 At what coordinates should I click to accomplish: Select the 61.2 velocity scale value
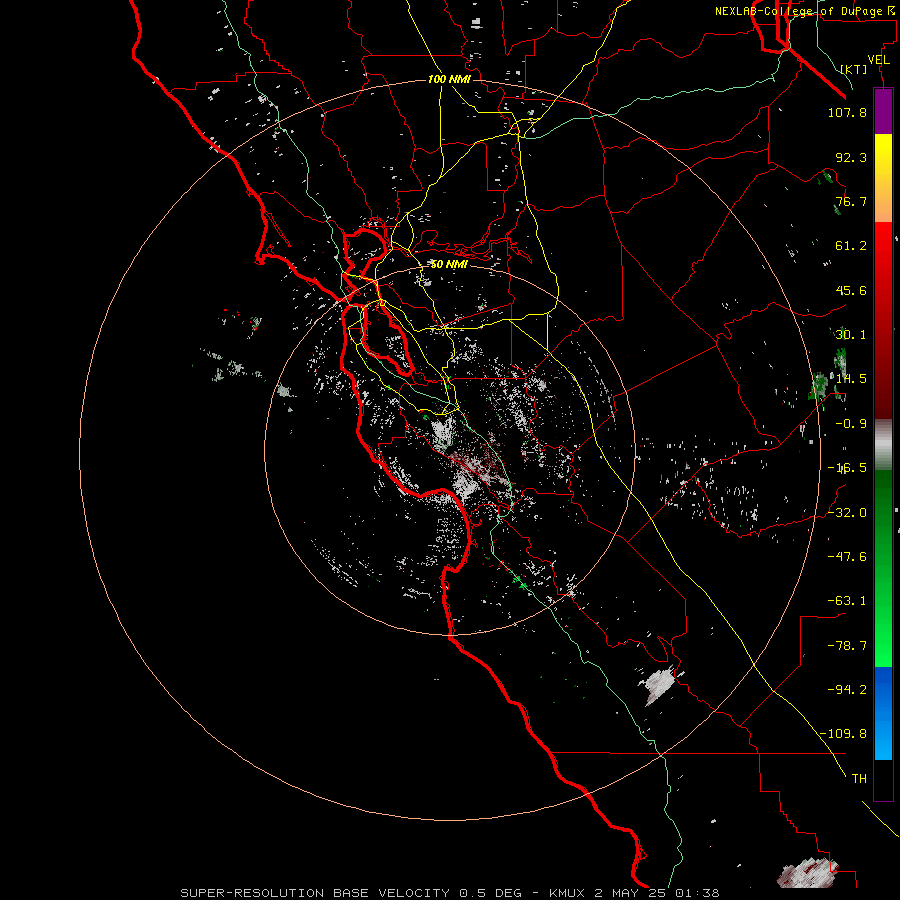coord(851,246)
